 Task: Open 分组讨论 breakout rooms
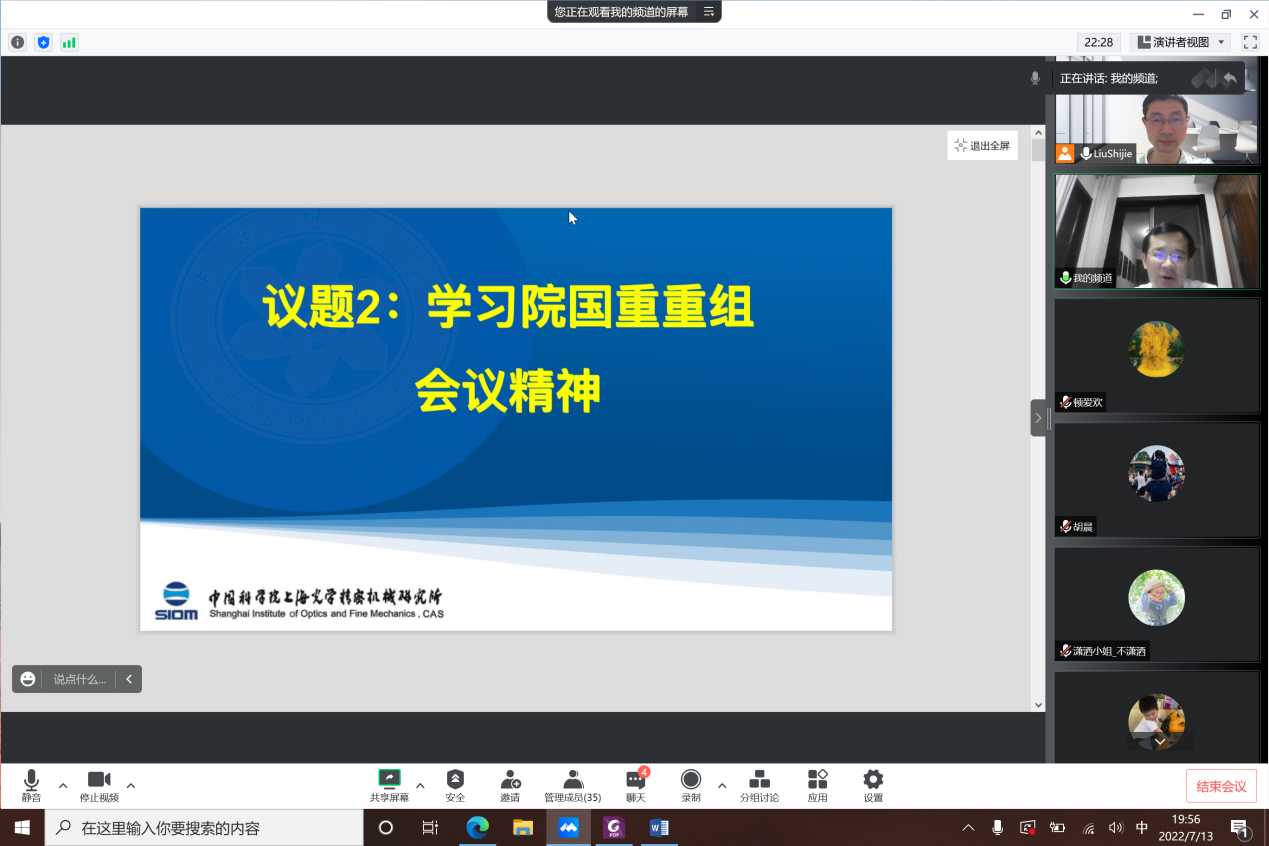(759, 785)
